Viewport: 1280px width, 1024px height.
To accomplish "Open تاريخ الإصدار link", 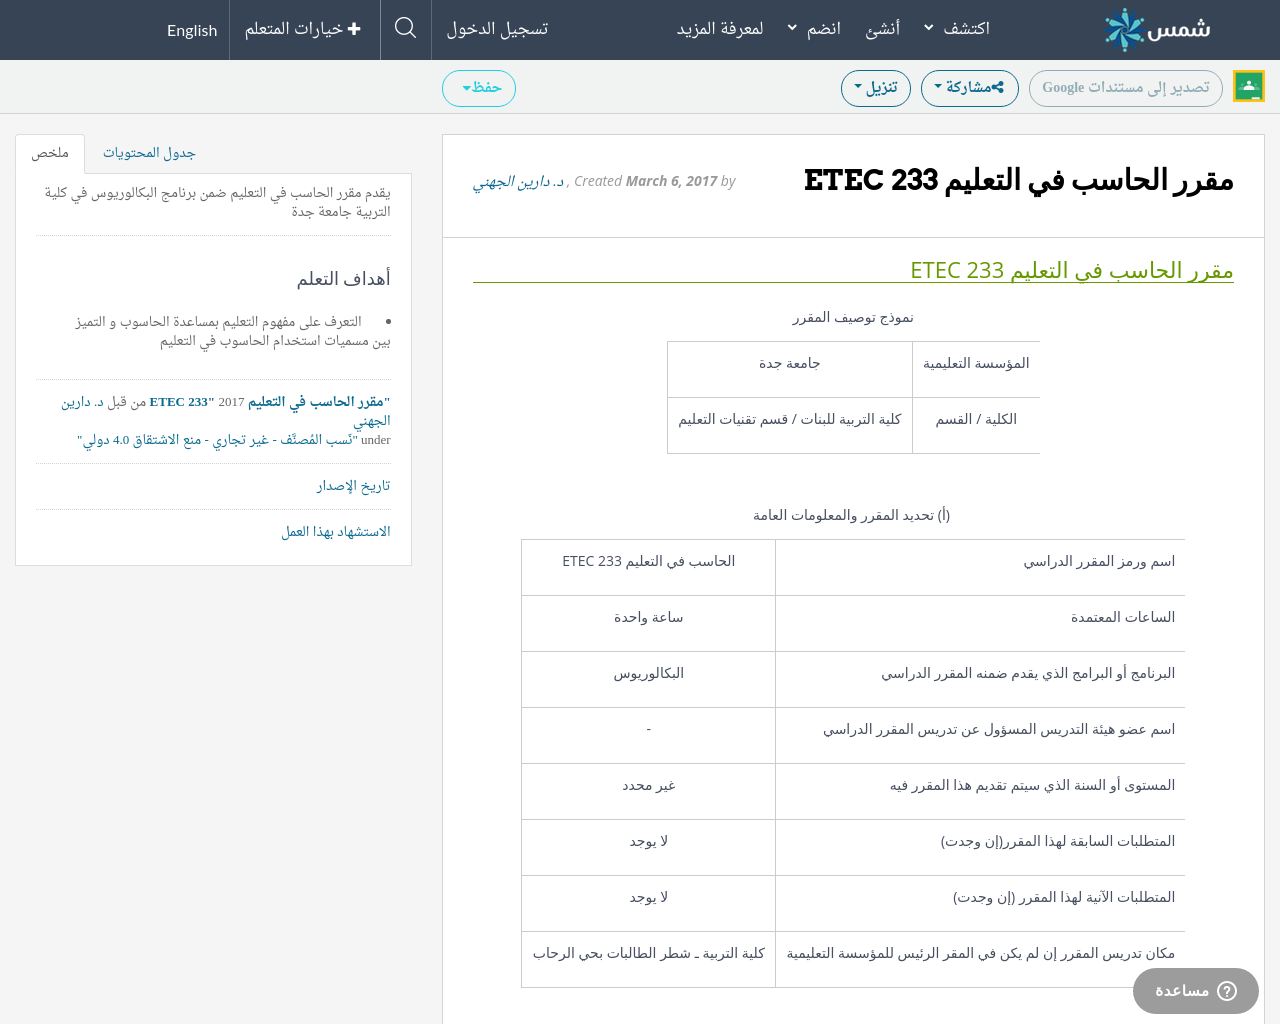I will point(353,486).
